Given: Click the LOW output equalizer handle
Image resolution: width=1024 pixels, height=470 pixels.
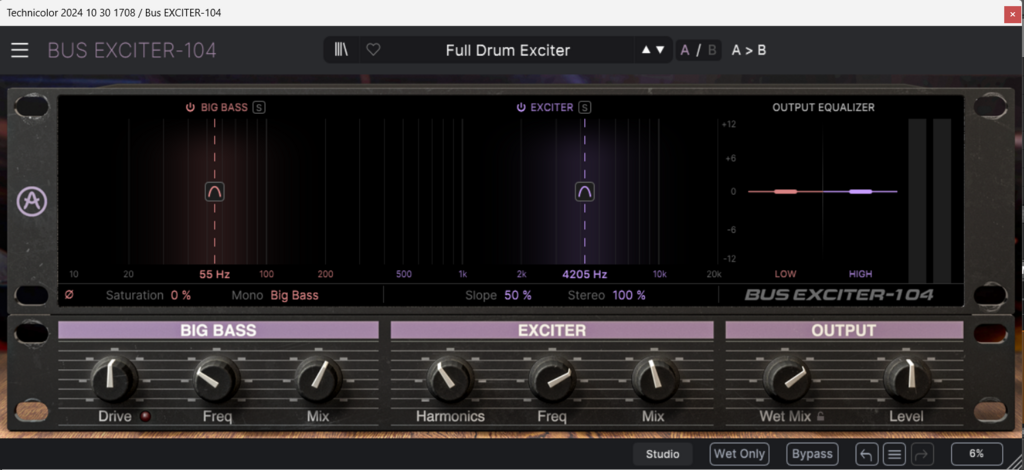Looking at the screenshot, I should coord(785,191).
